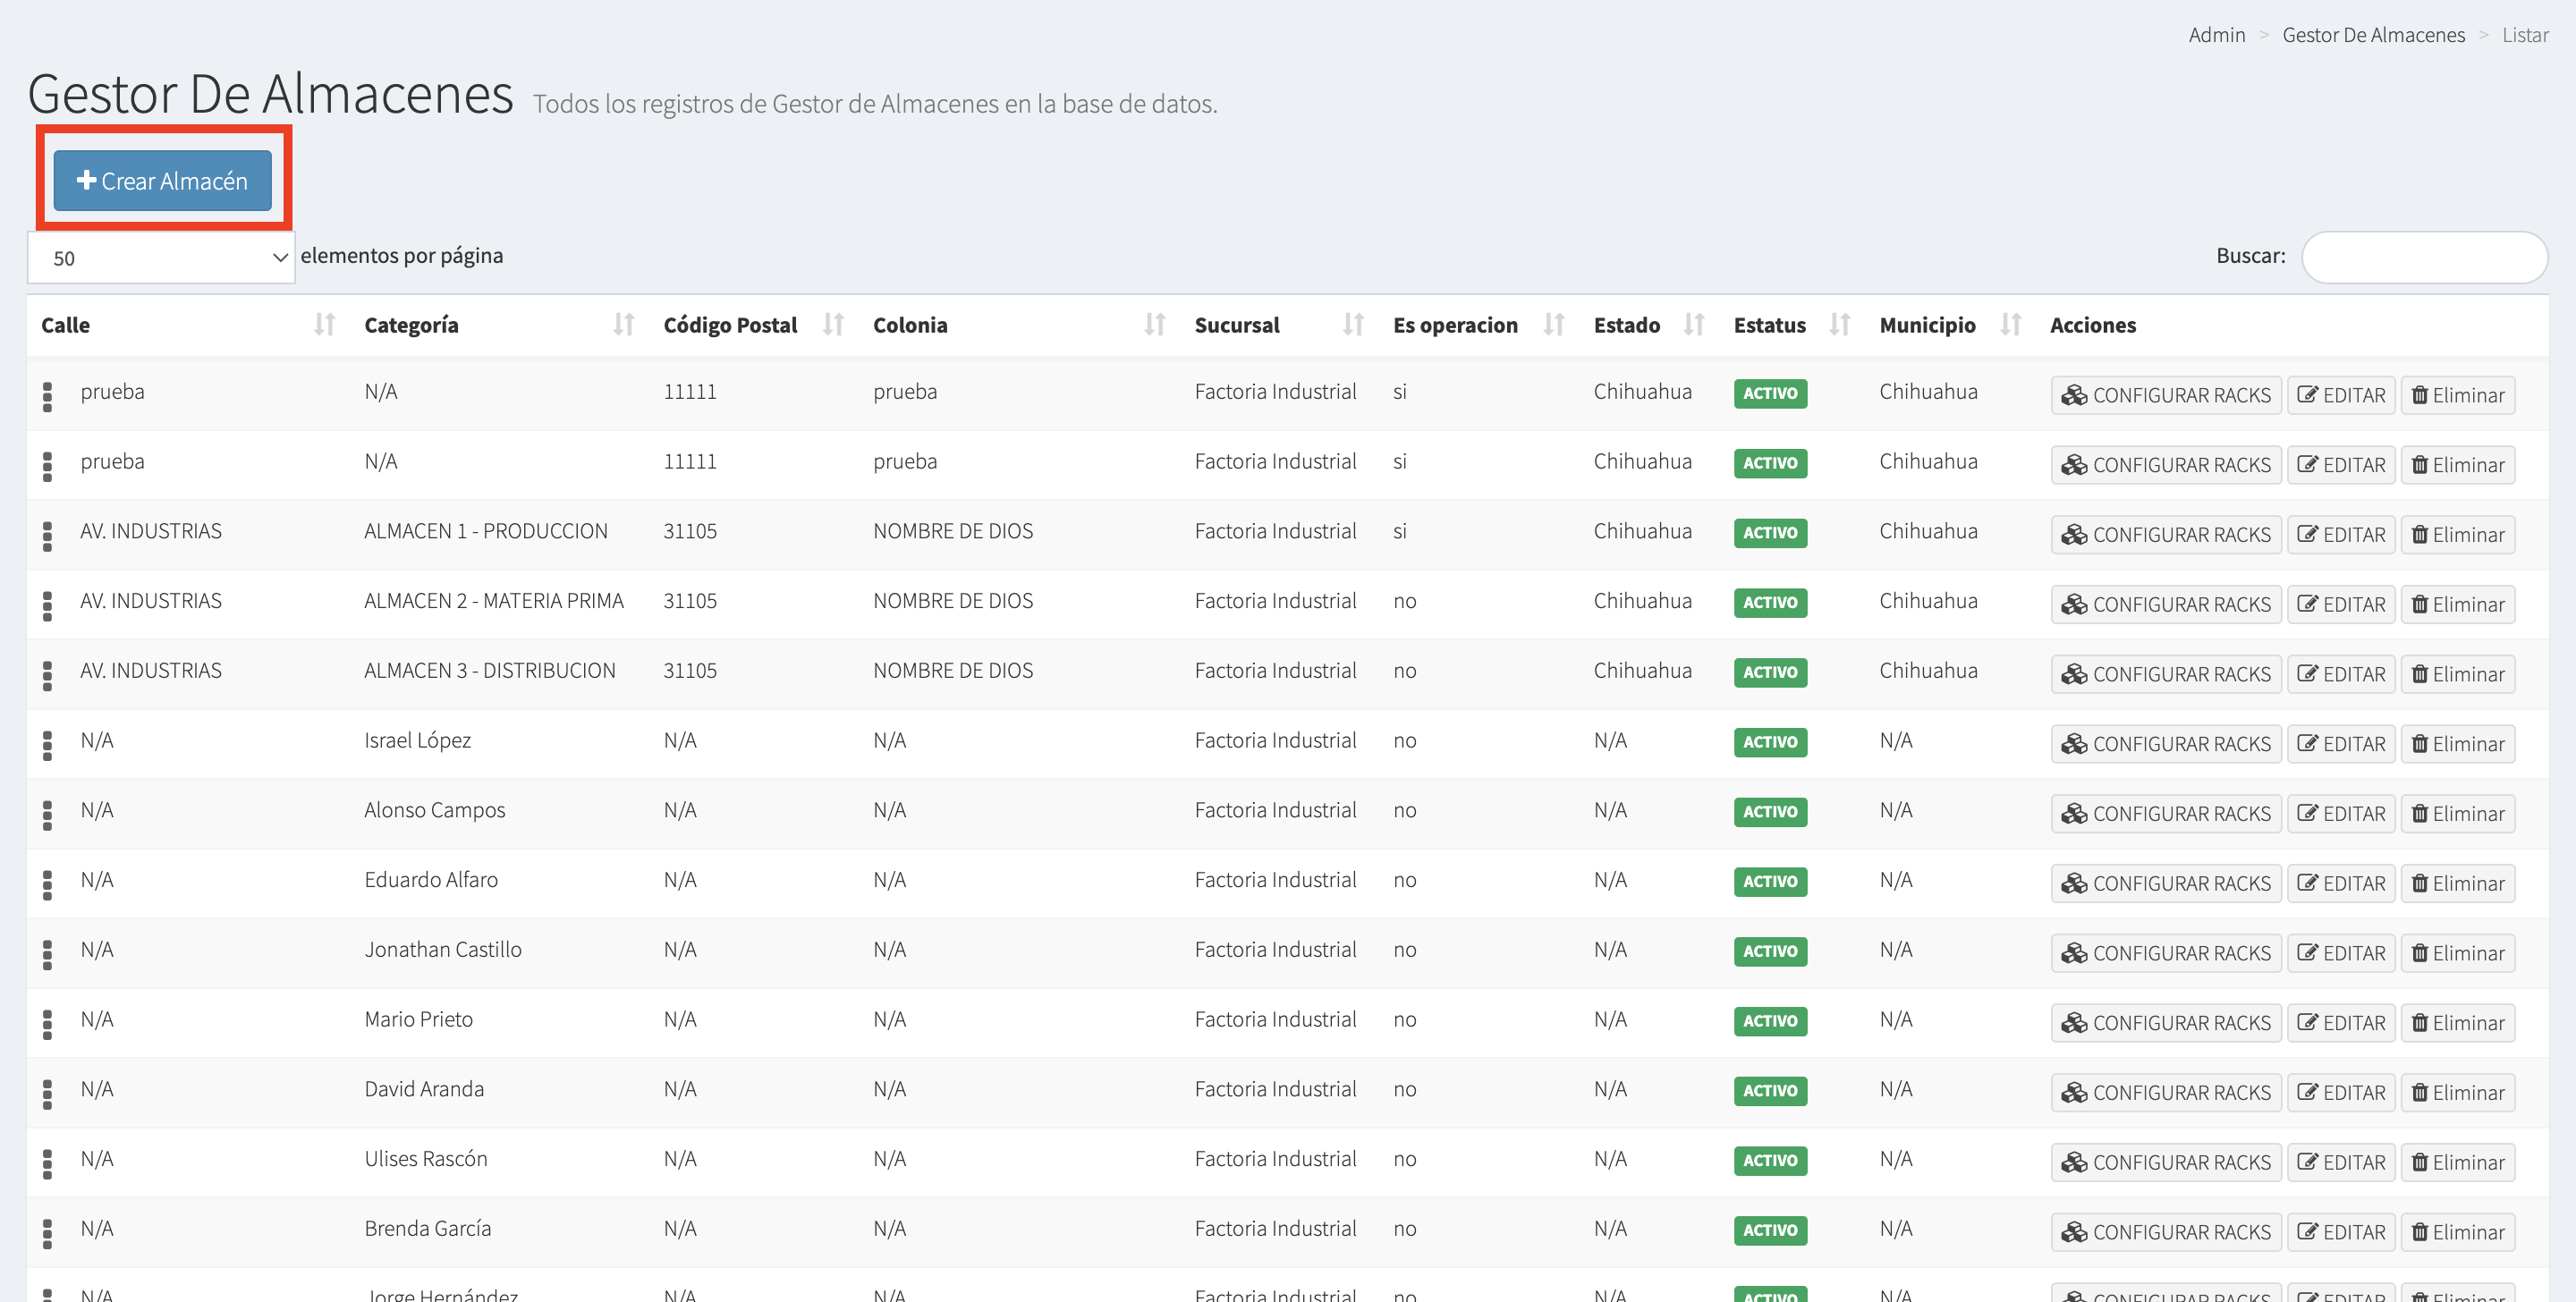Sort by Estatus column sort icon

click(x=1839, y=325)
